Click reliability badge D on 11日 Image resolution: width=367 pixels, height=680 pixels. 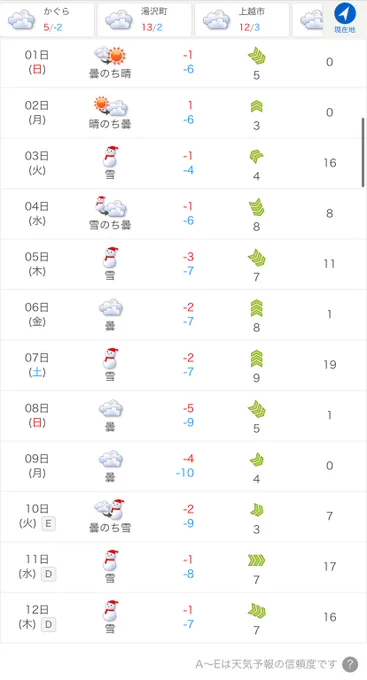[48, 574]
